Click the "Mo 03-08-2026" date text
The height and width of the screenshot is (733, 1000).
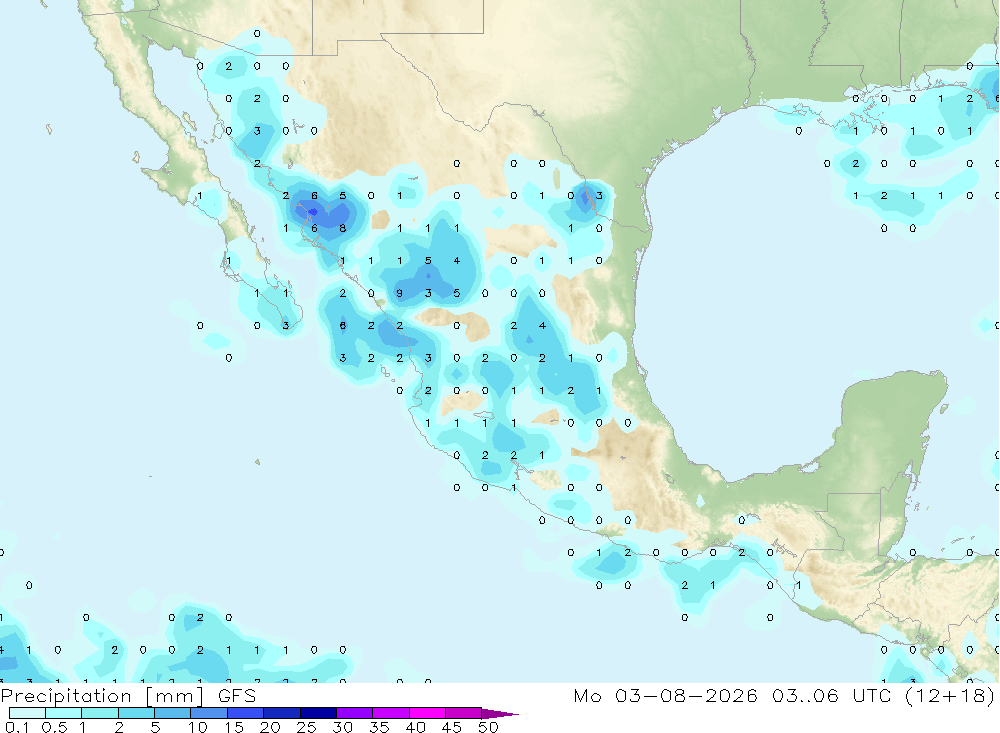665,696
